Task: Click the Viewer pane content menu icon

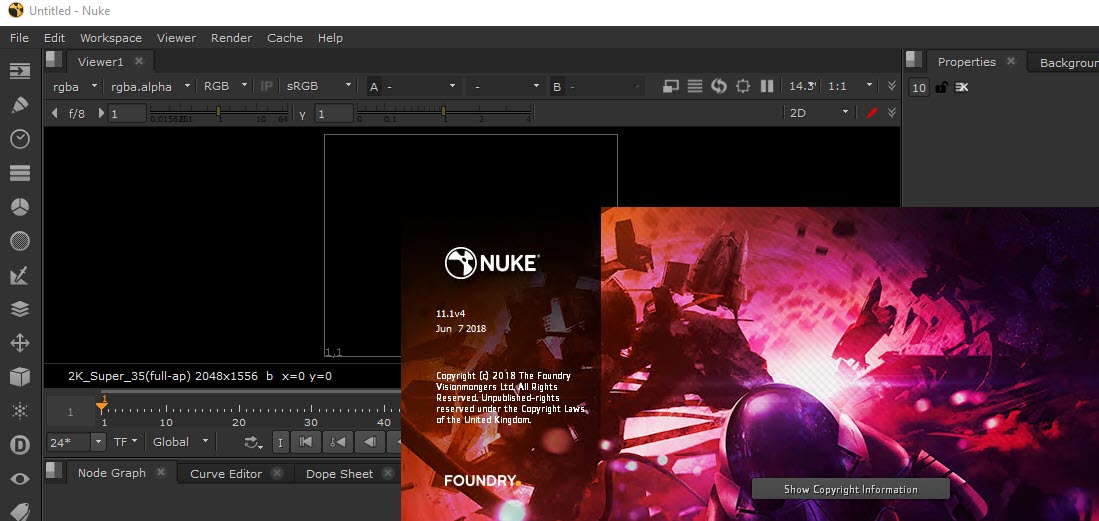Action: pyautogui.click(x=55, y=60)
